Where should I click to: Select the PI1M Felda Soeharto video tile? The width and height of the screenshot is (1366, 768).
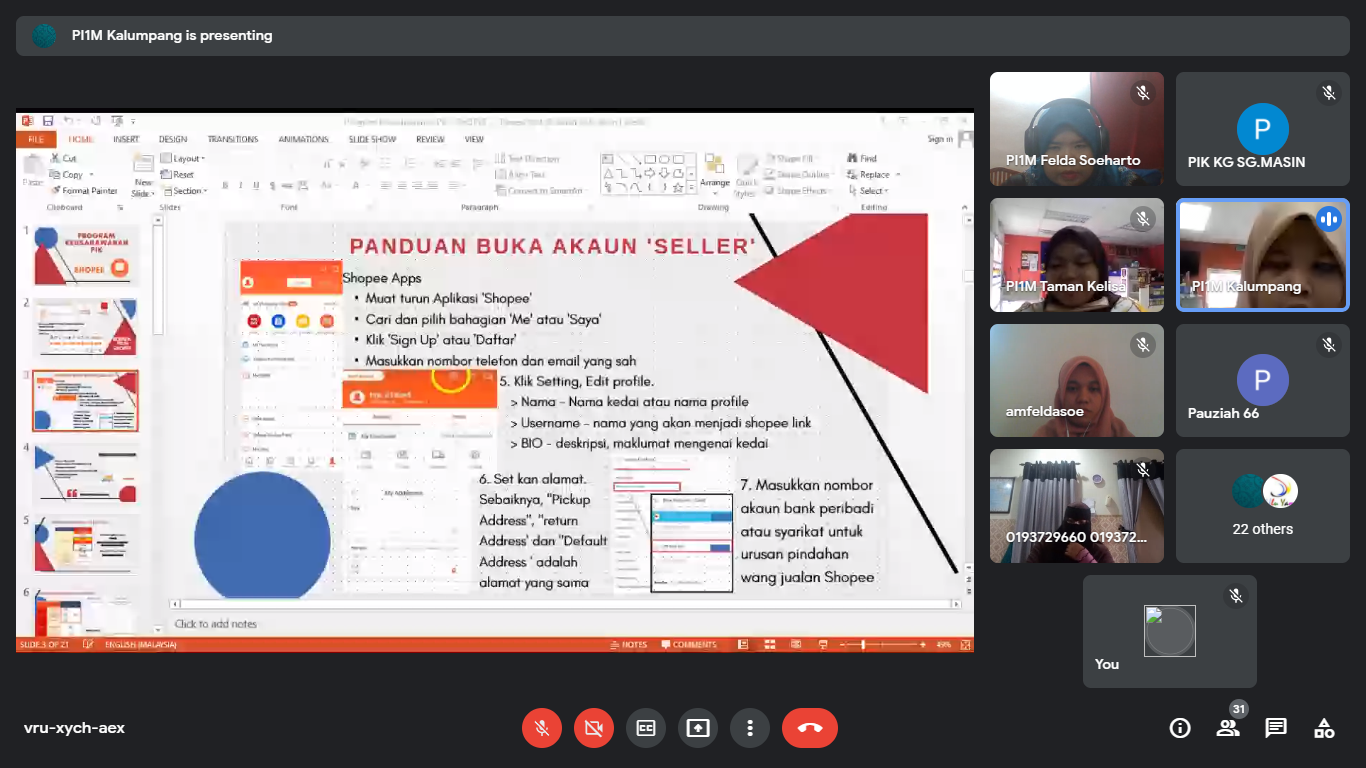(x=1077, y=129)
